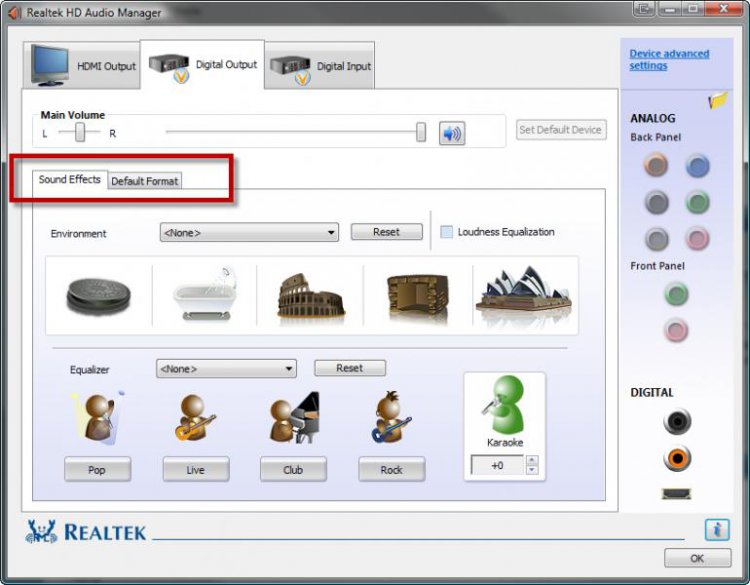This screenshot has height=585, width=750.
Task: Select the orange back panel jack
Action: click(656, 166)
